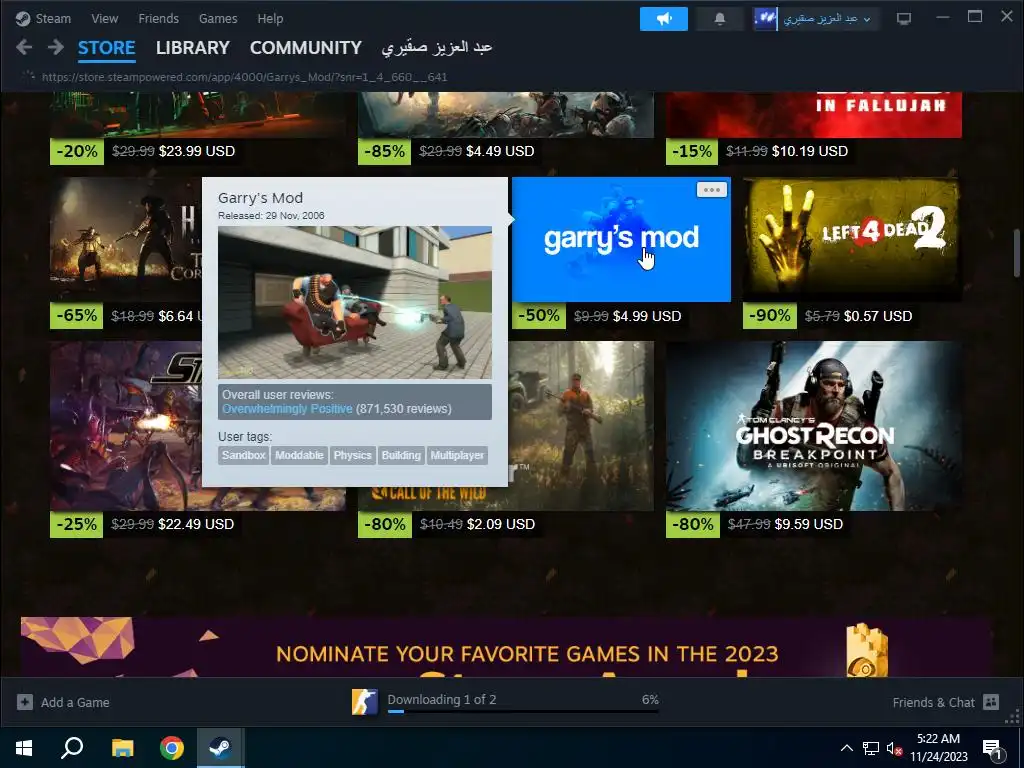This screenshot has height=768, width=1024.
Task: Click the -65% discount badge
Action: (x=77, y=315)
